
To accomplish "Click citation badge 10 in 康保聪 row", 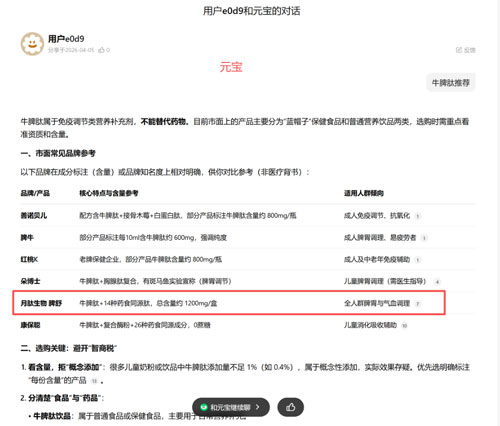I will click(x=404, y=326).
